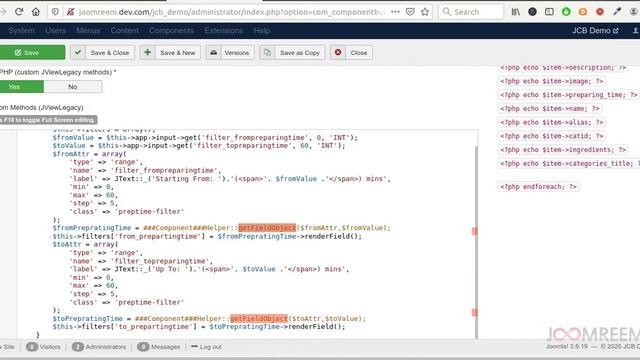The height and width of the screenshot is (360, 640).
Task: Click Save as Copy button
Action: (292, 52)
